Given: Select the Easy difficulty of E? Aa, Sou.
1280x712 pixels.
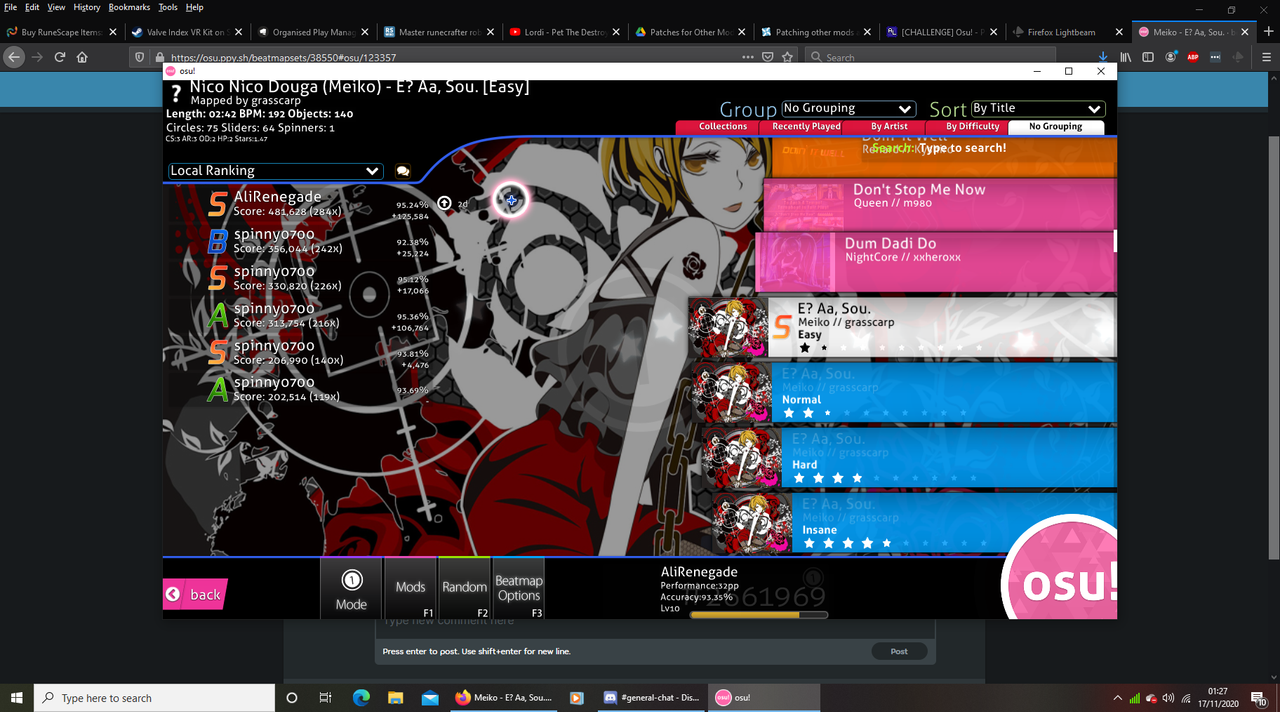Looking at the screenshot, I should click(902, 327).
